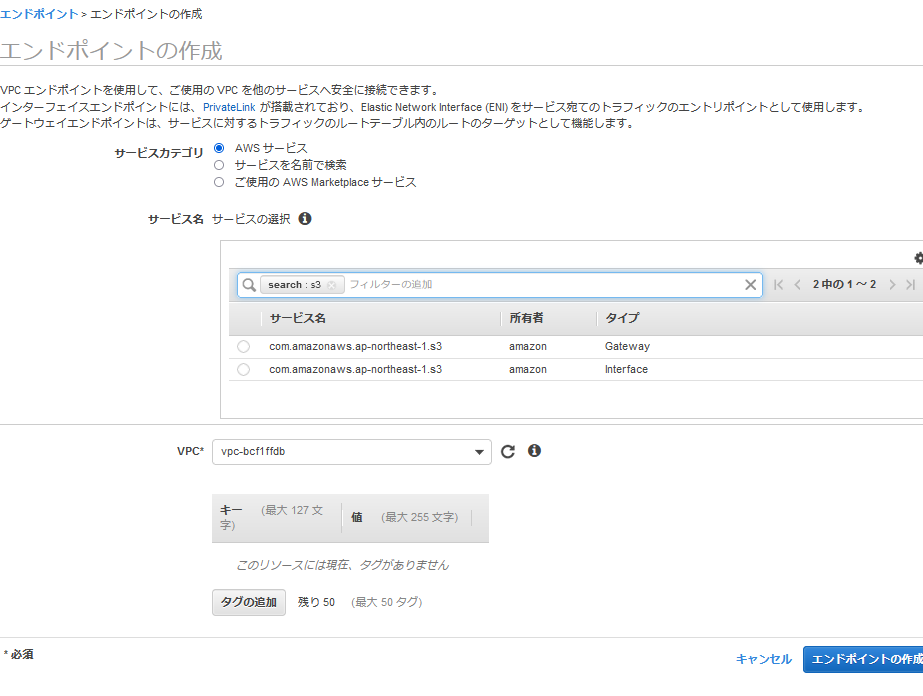
Task: Open the VPC dropdown vpc-bcf1ffdb
Action: [x=351, y=452]
